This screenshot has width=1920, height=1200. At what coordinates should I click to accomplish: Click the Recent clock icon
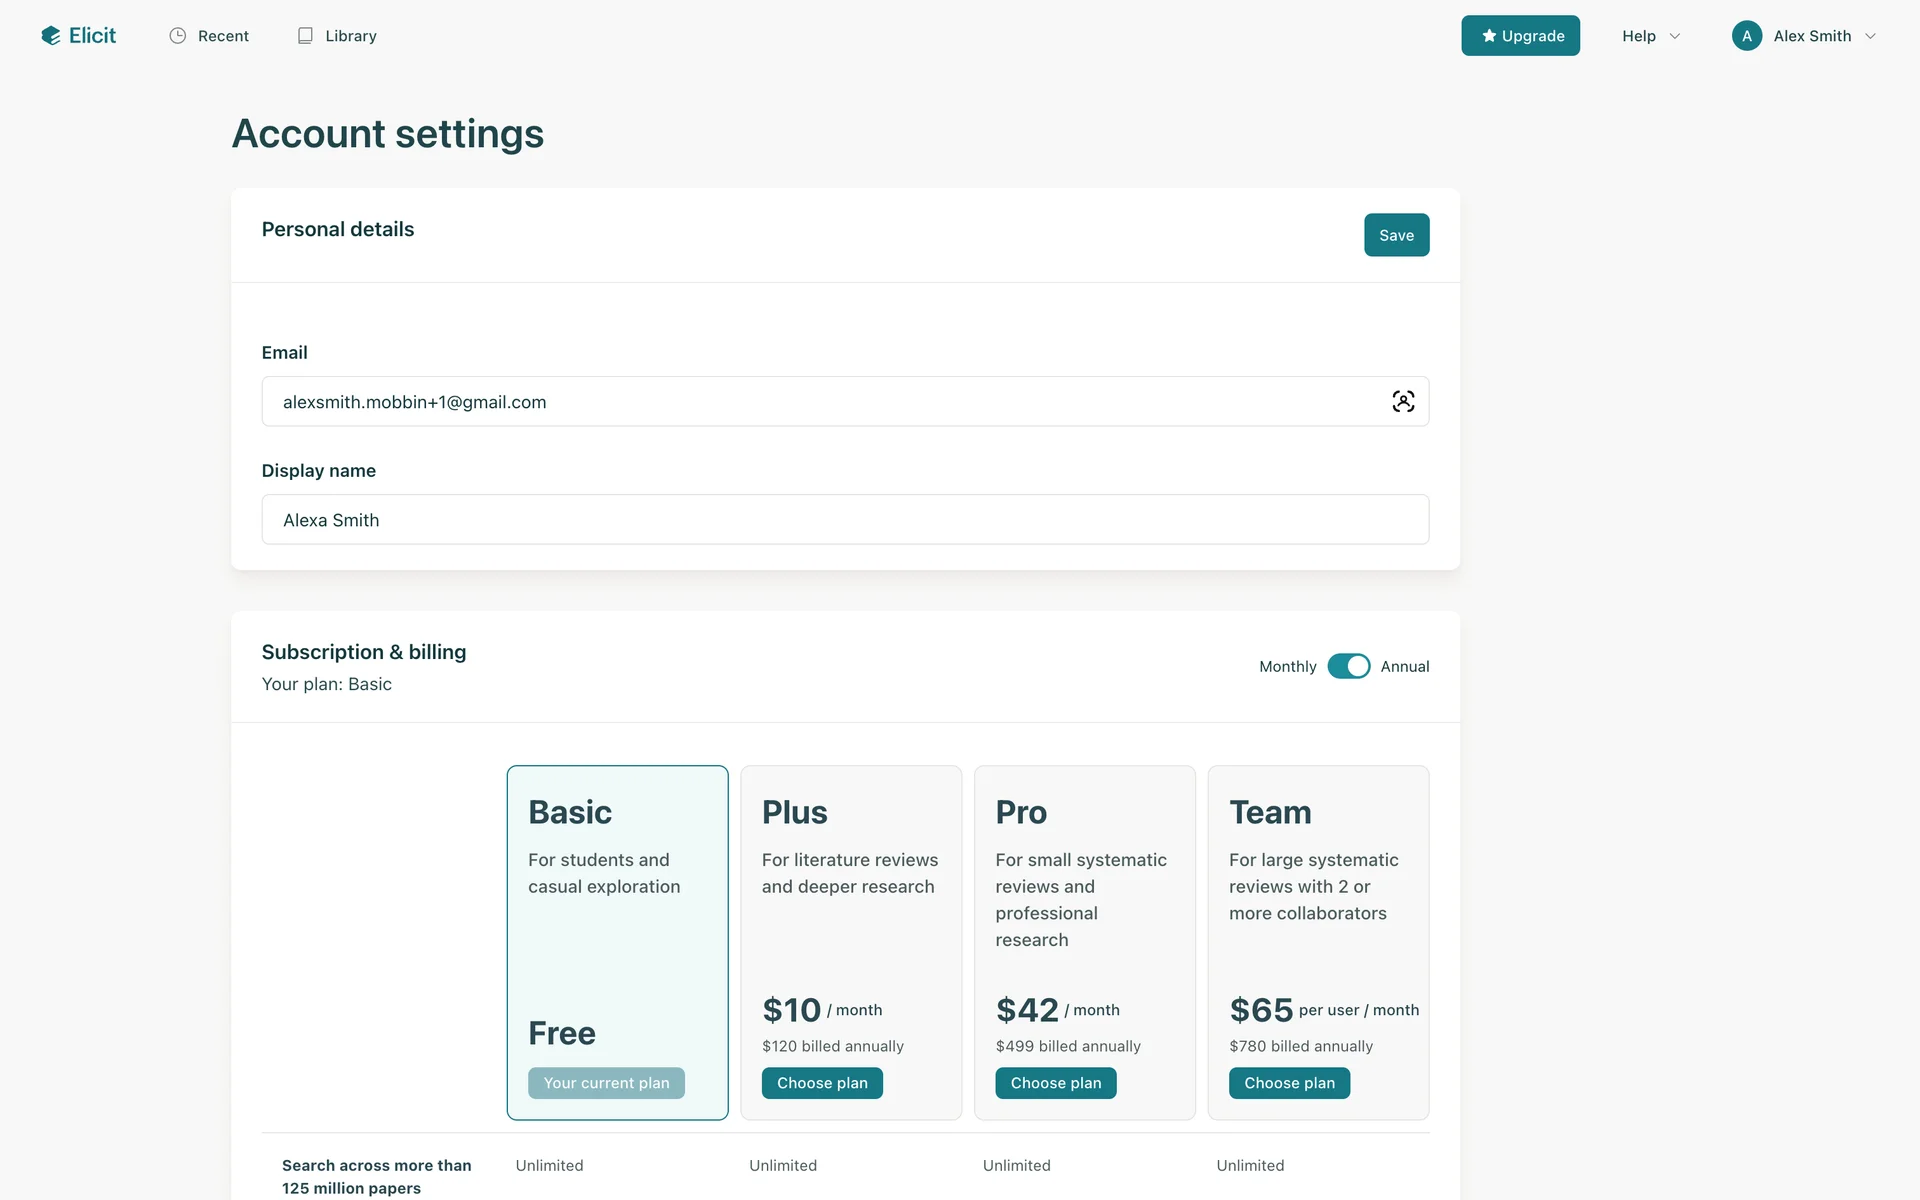pyautogui.click(x=178, y=36)
